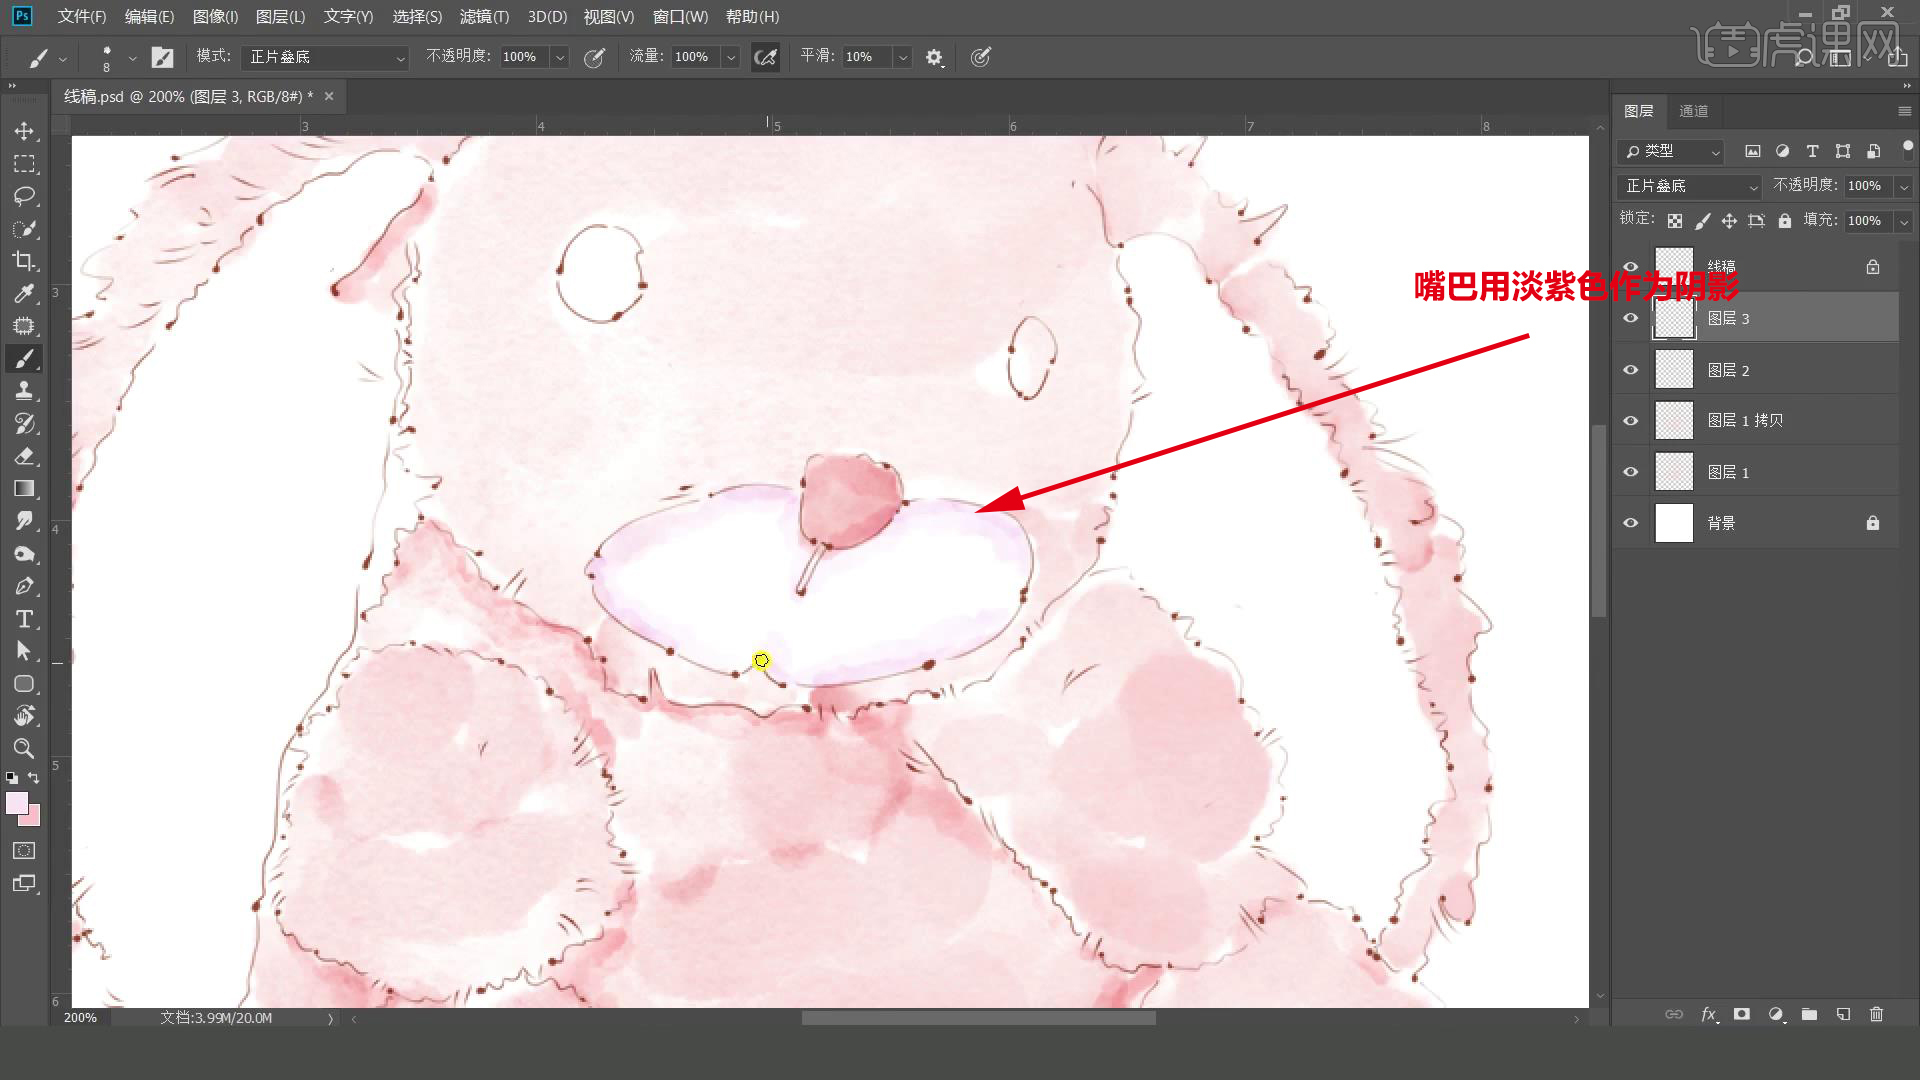The height and width of the screenshot is (1080, 1920).
Task: Open smoothing percentage dropdown arrow
Action: click(903, 57)
